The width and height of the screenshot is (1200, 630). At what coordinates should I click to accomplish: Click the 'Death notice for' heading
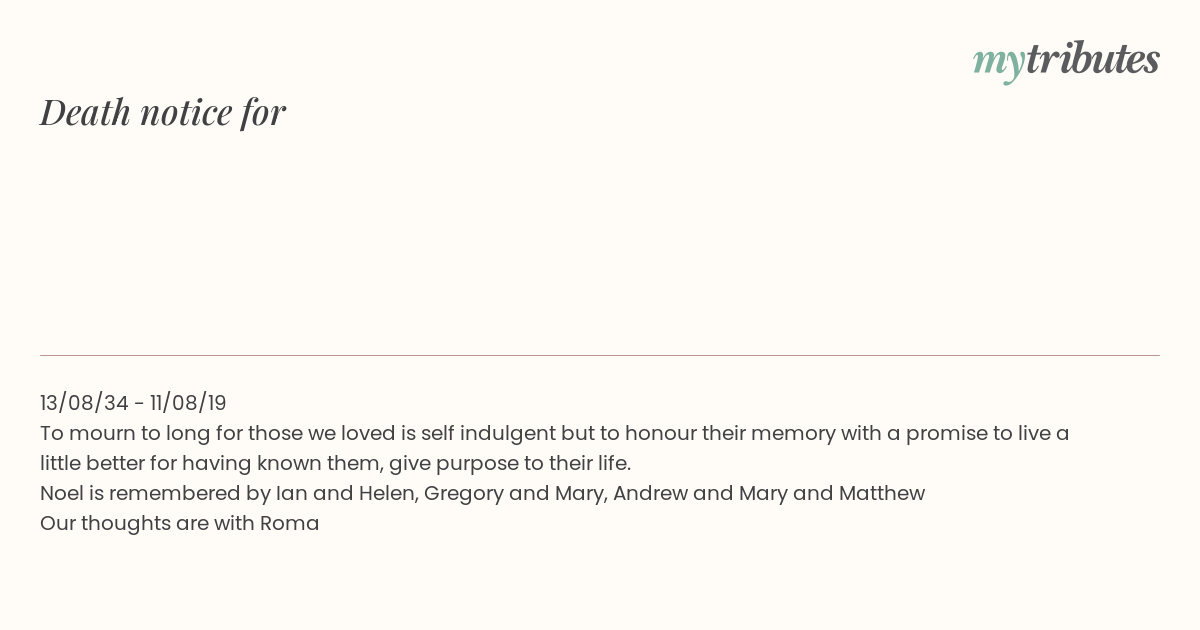[x=163, y=112]
